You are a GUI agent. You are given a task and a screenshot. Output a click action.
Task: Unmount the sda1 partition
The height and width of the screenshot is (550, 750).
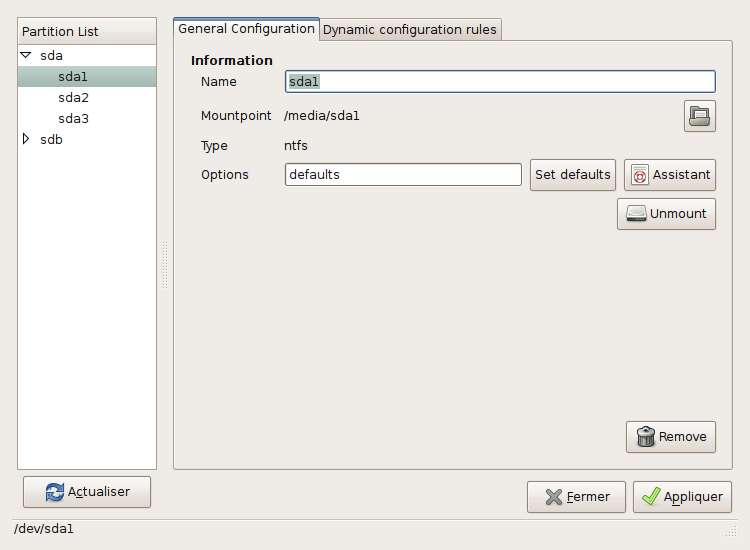[x=666, y=214]
